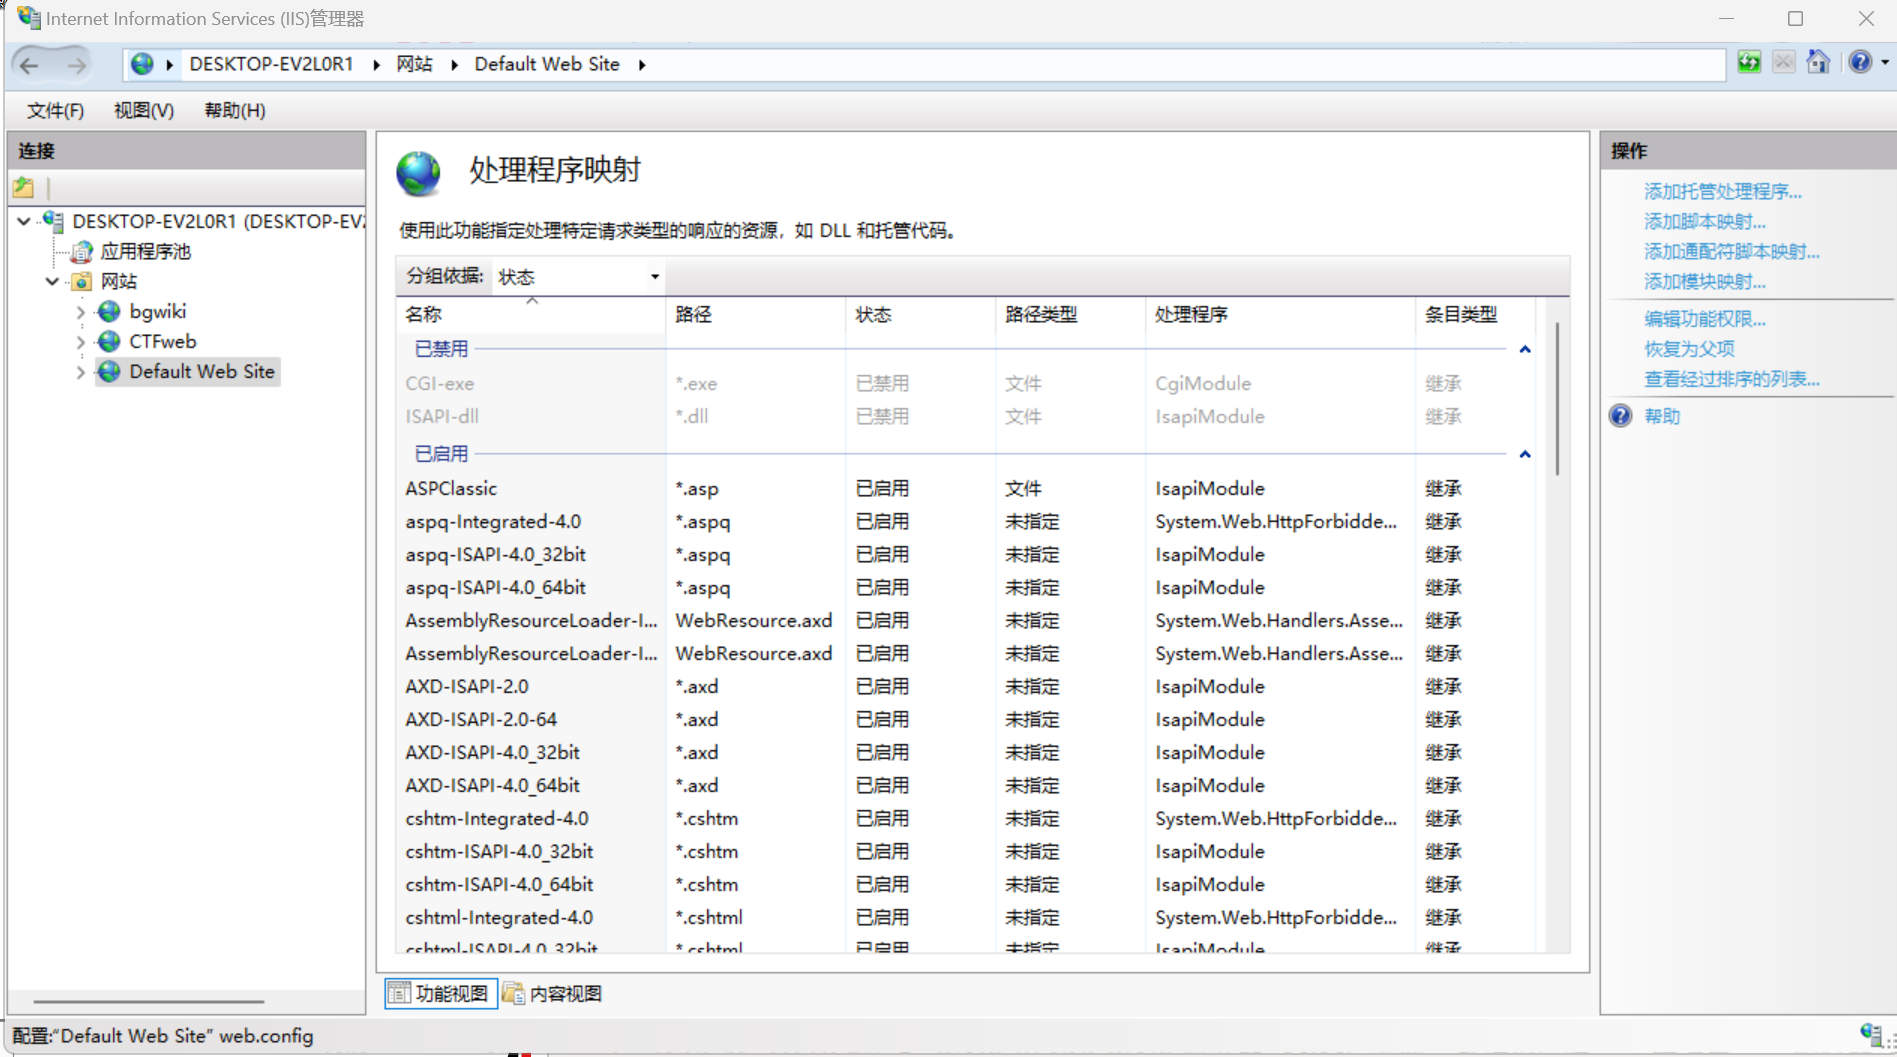The height and width of the screenshot is (1057, 1897).
Task: Open the 视图(V) menu
Action: coord(144,110)
